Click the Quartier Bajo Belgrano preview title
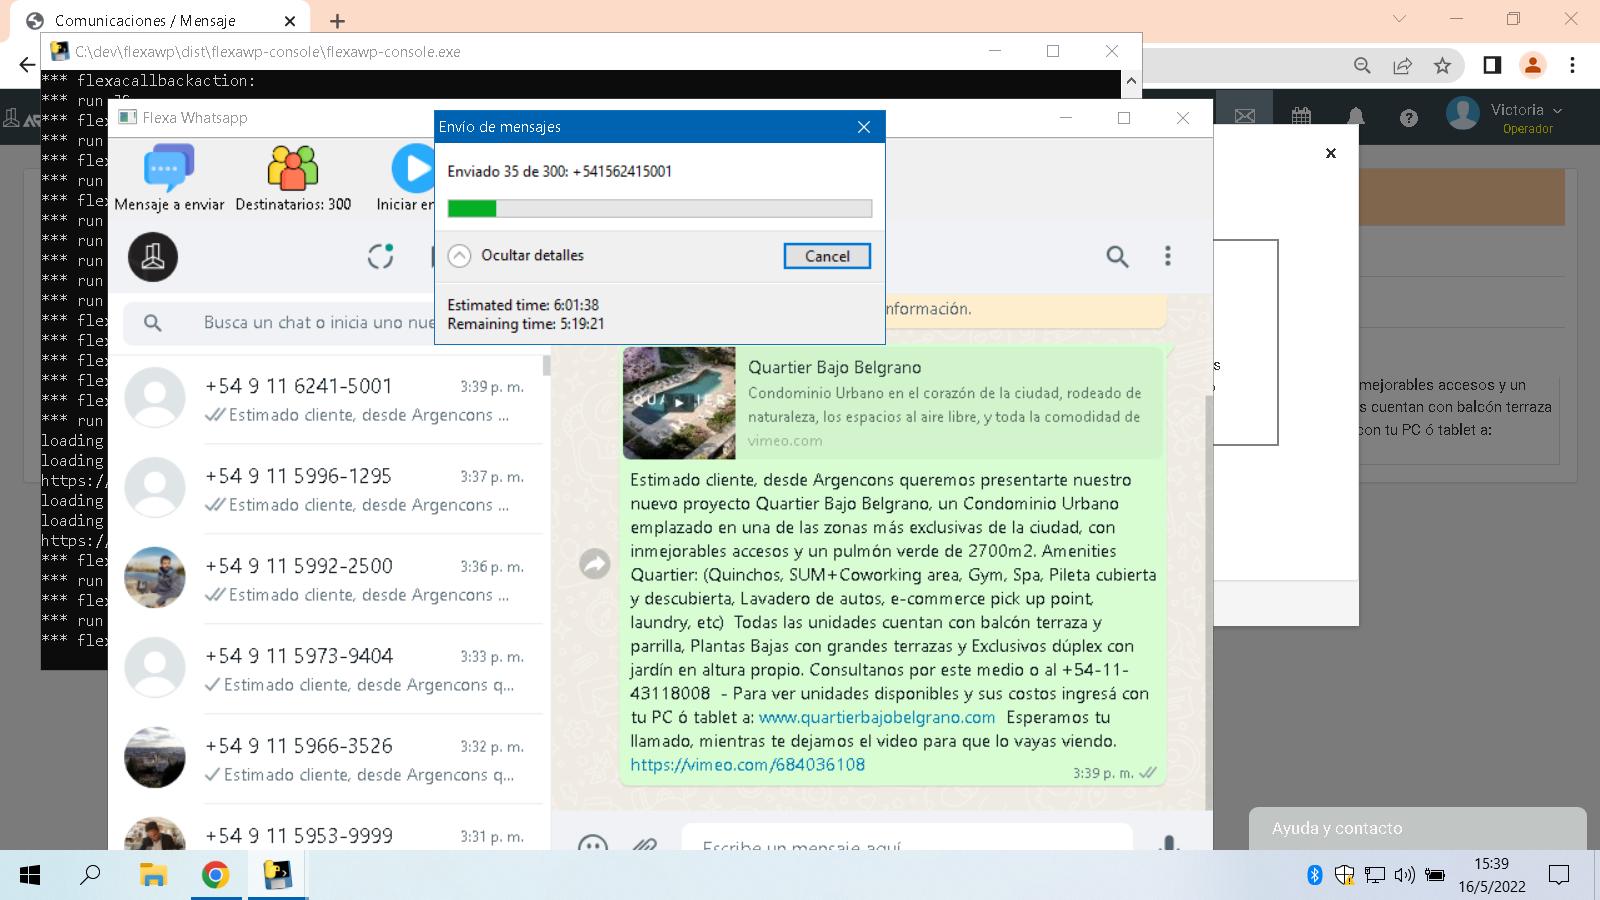This screenshot has width=1600, height=900. tap(835, 367)
